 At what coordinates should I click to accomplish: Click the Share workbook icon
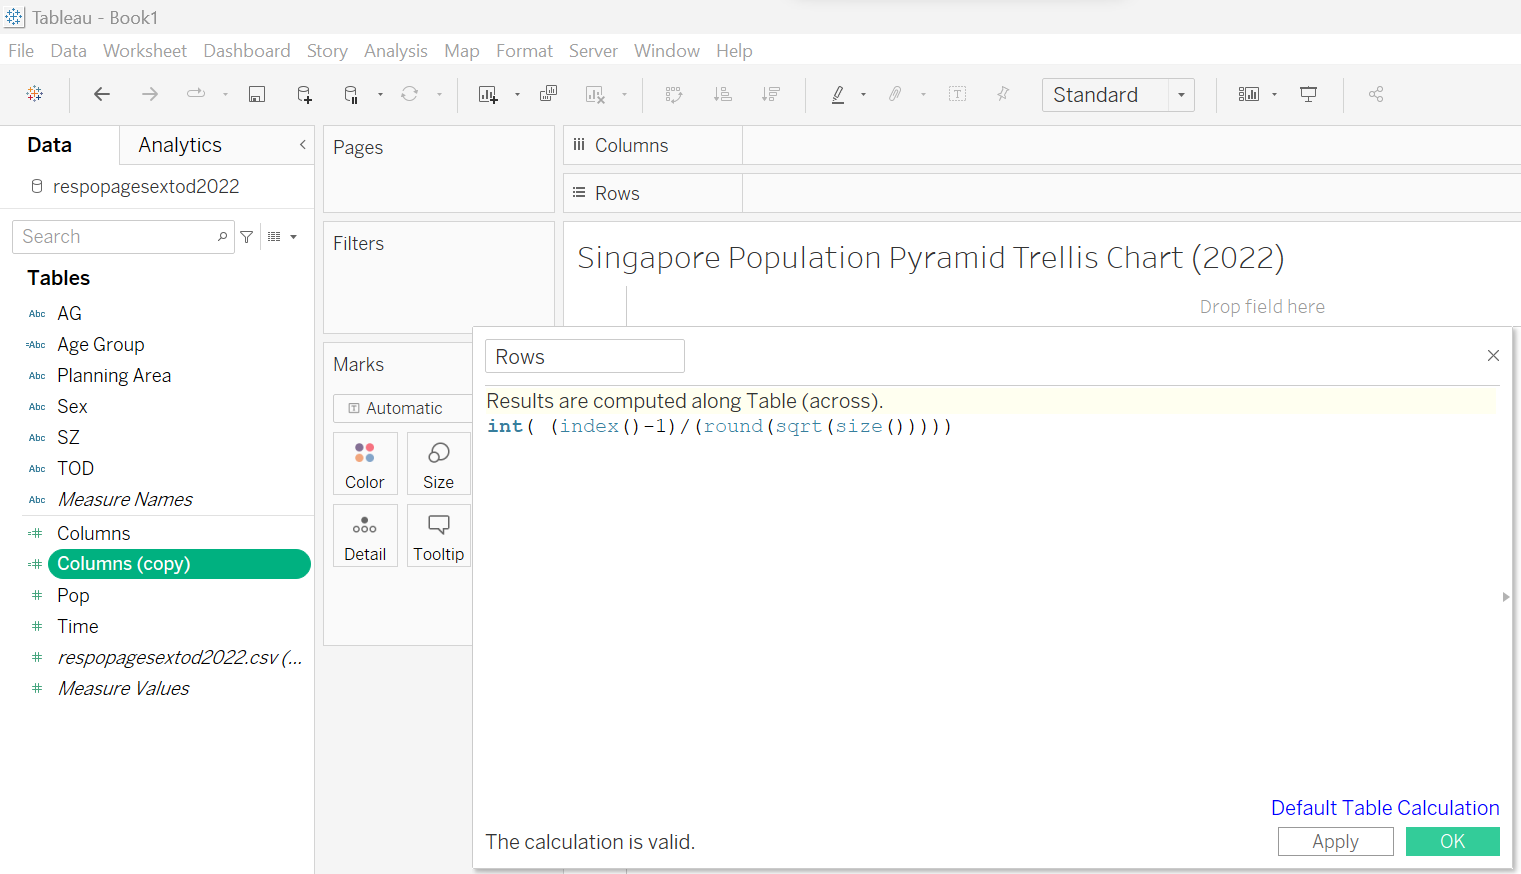pos(1376,94)
